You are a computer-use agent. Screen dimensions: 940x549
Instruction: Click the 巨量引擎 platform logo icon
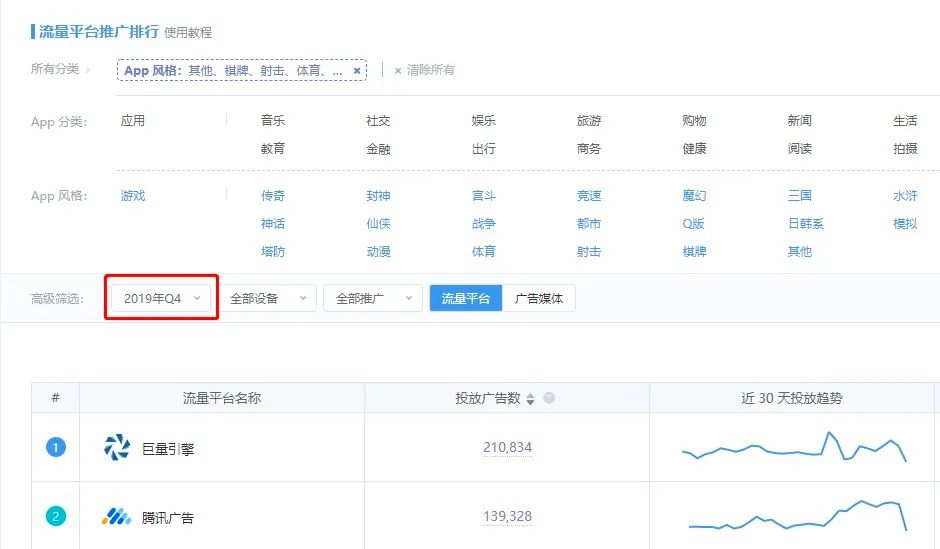tap(117, 447)
